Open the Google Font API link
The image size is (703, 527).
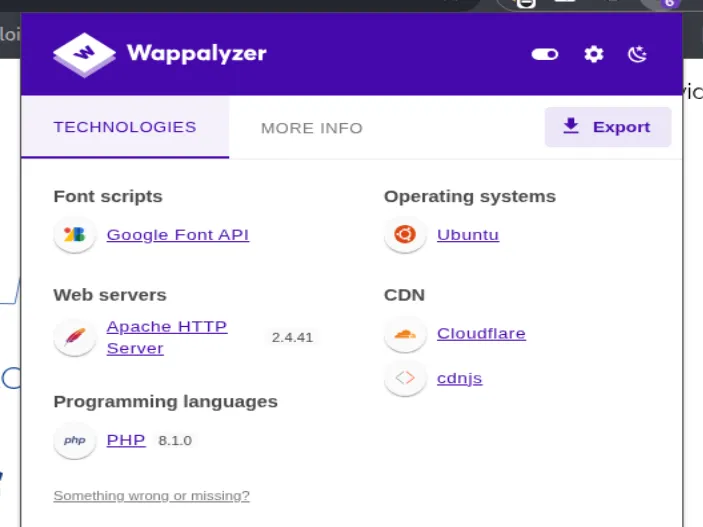coord(177,235)
